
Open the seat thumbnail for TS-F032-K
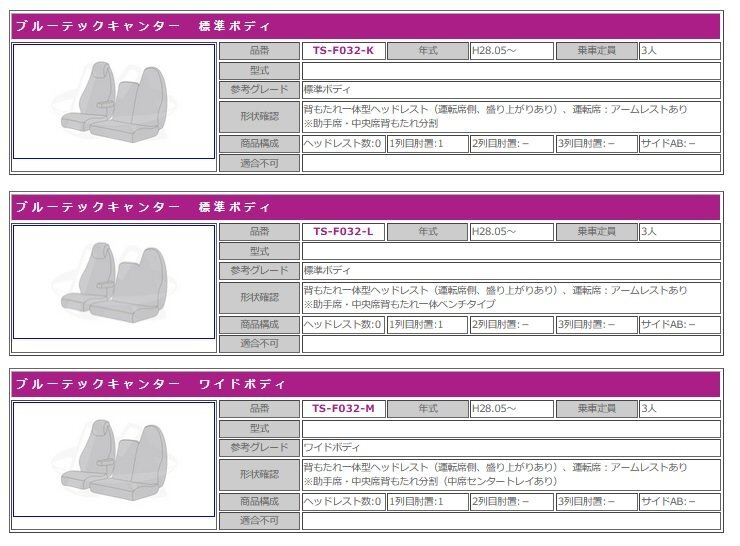click(114, 101)
